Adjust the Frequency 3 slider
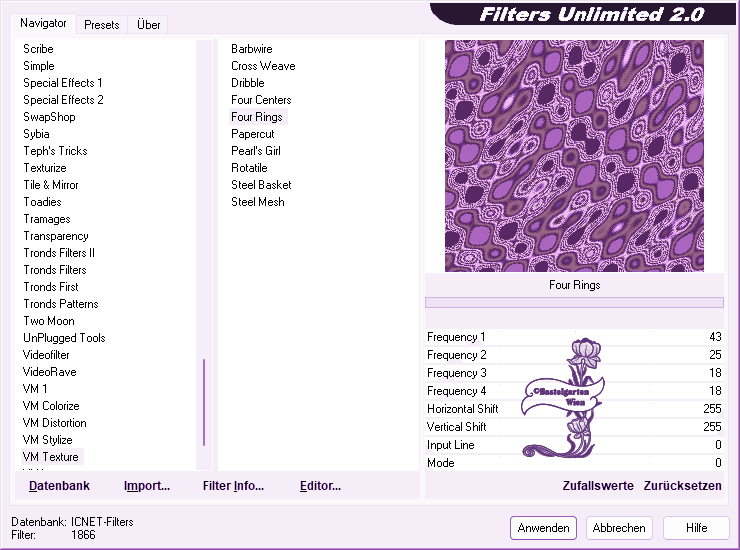 [x=574, y=373]
